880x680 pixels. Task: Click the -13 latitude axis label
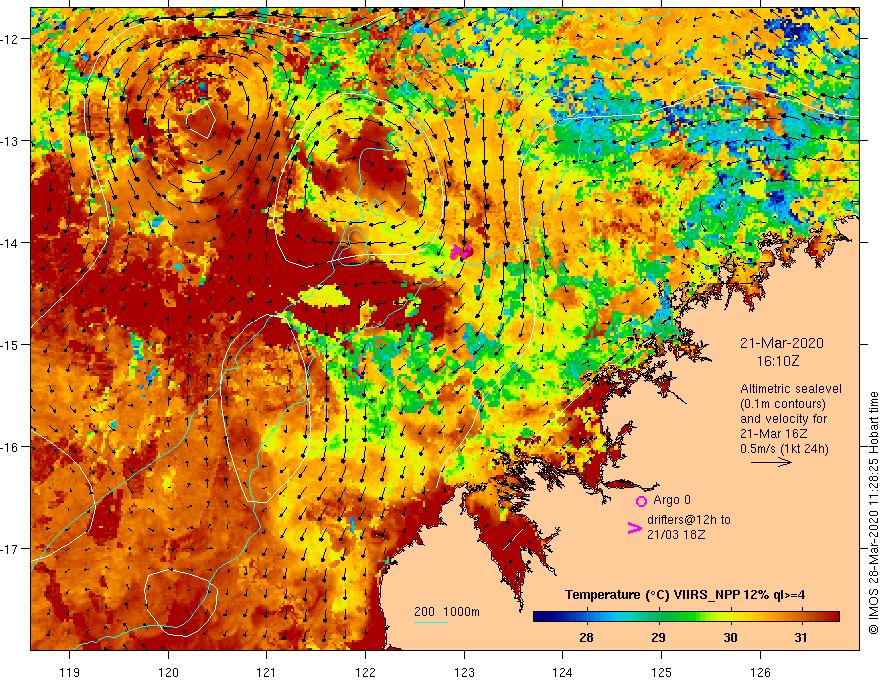[11, 141]
